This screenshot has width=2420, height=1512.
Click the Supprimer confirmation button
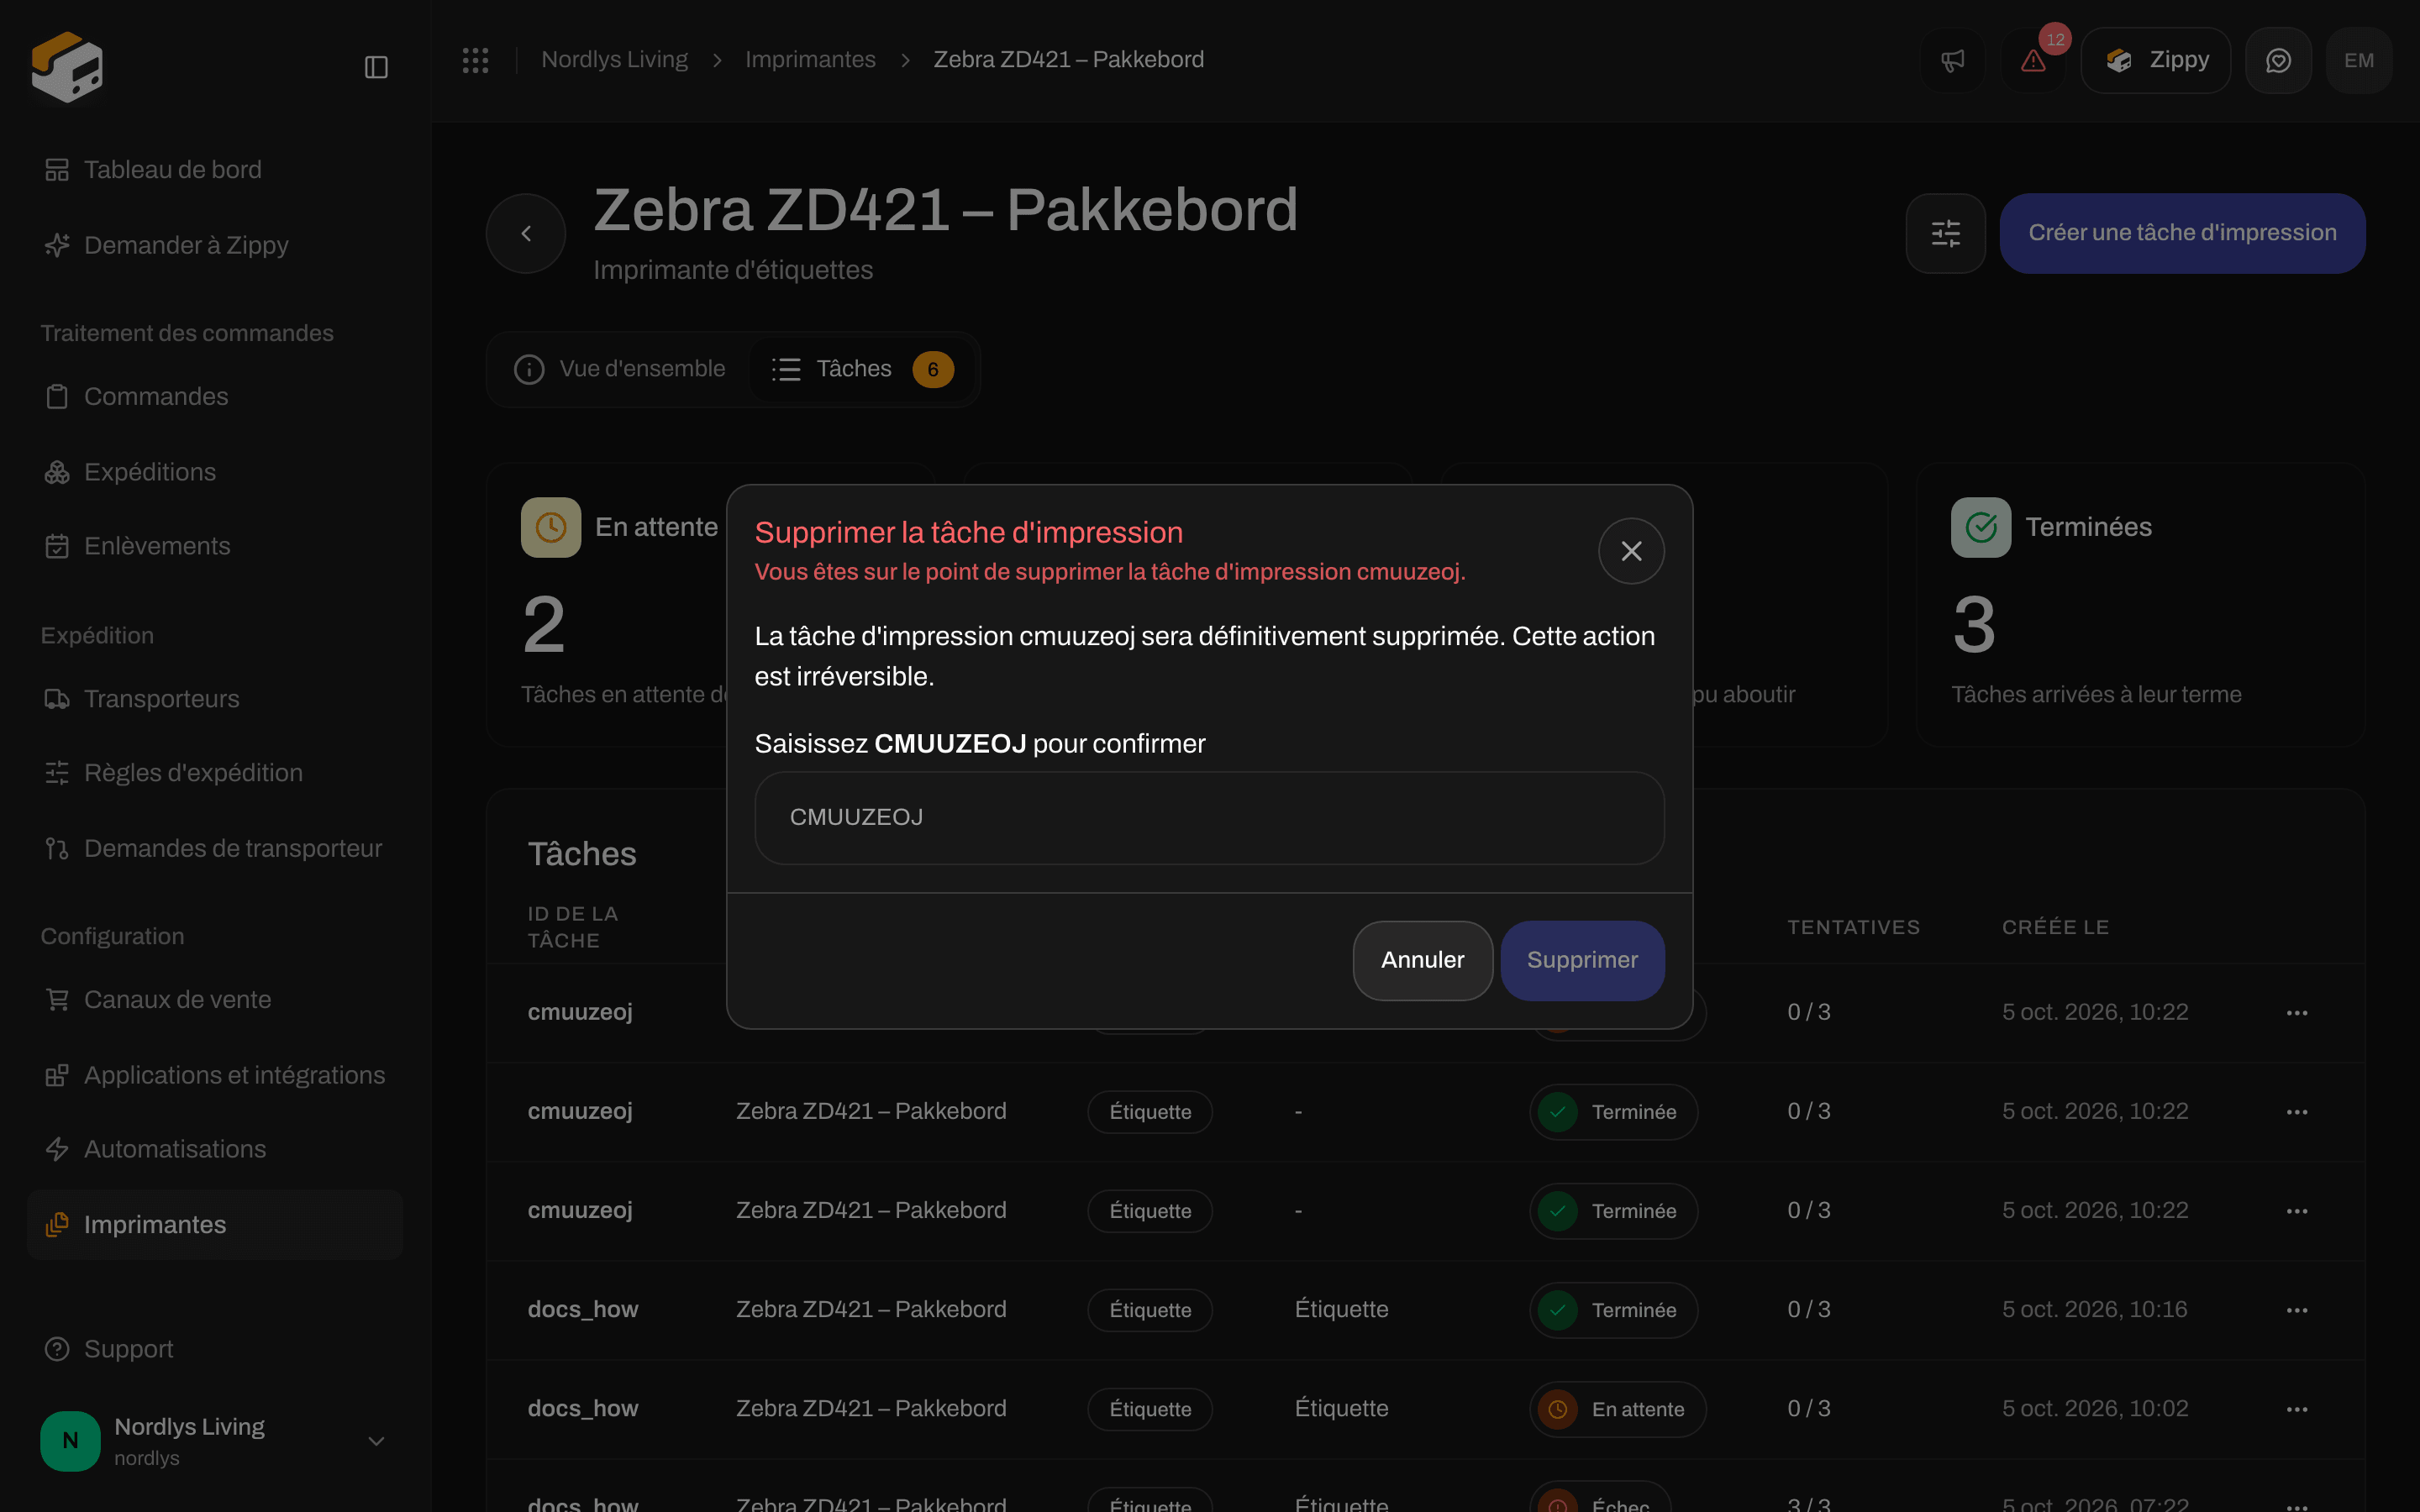coord(1582,960)
